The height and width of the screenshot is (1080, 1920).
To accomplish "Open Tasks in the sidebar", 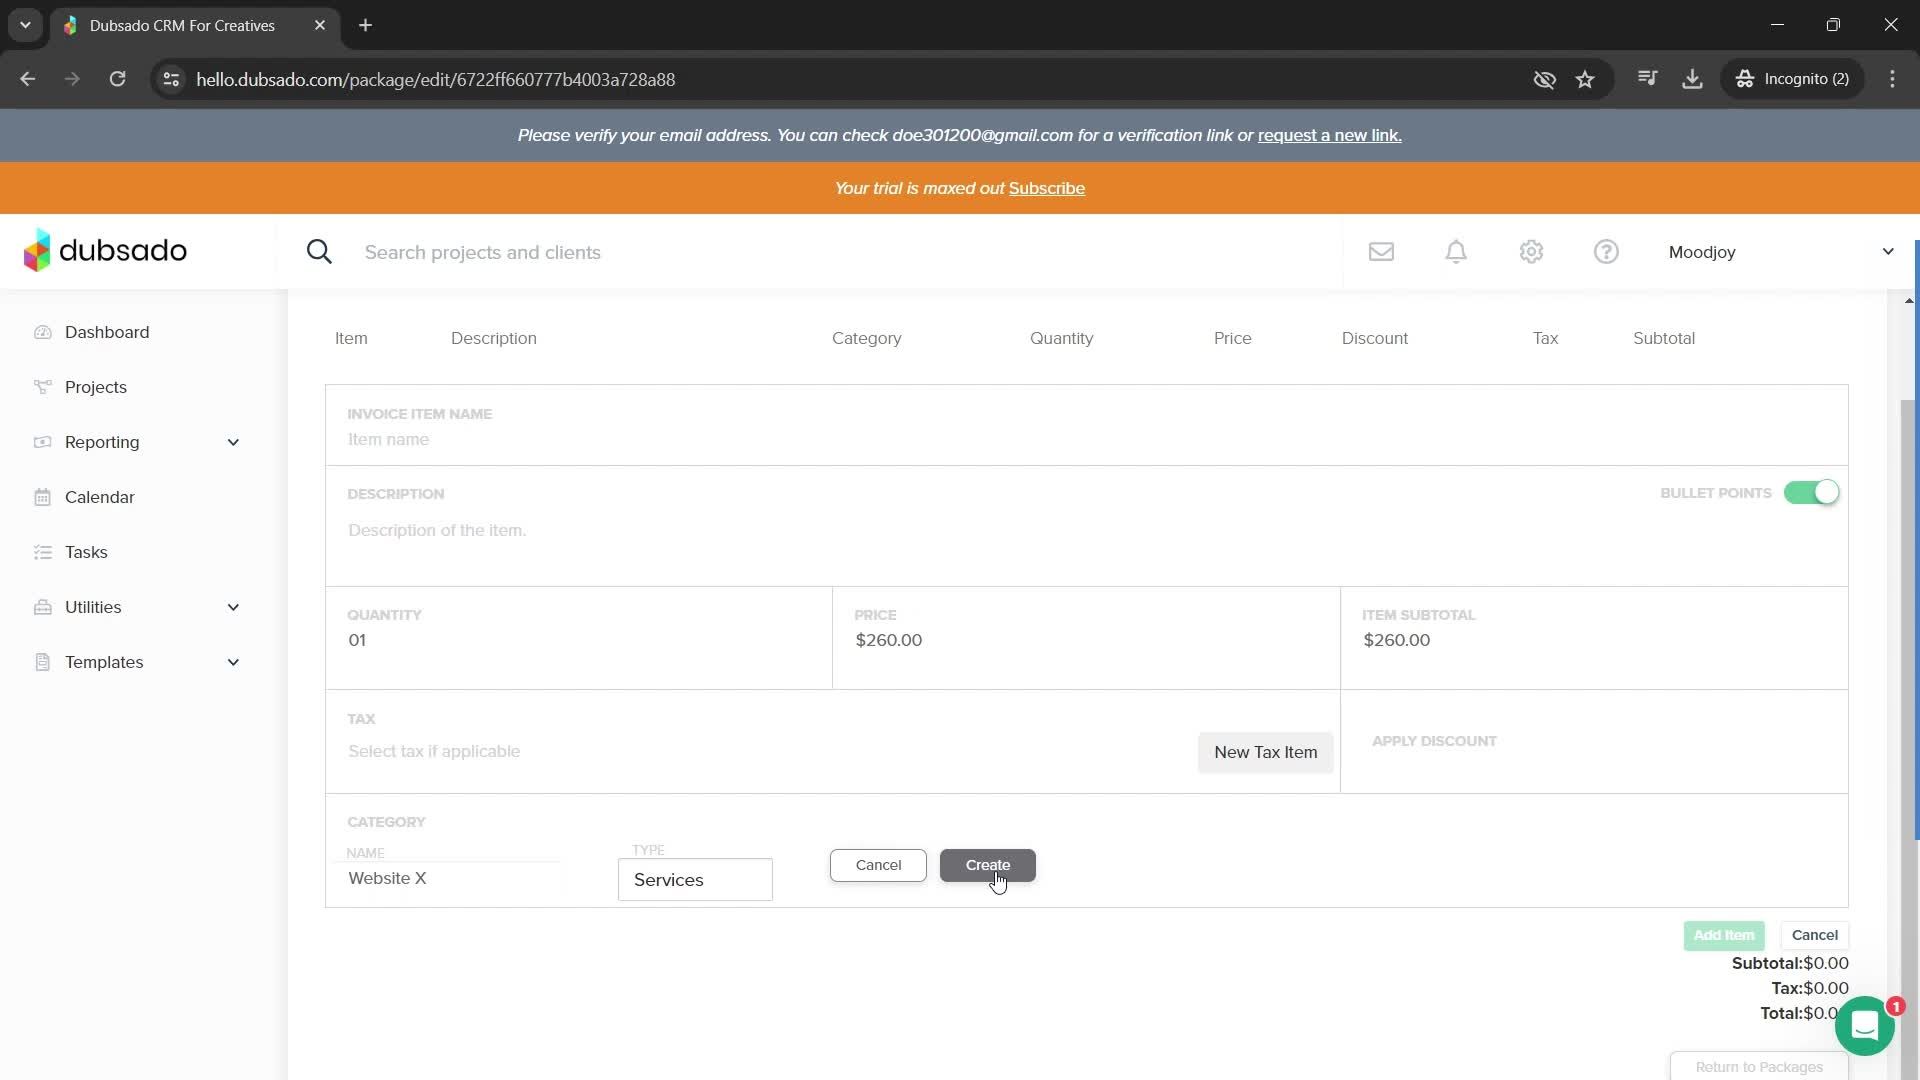I will click(x=86, y=552).
